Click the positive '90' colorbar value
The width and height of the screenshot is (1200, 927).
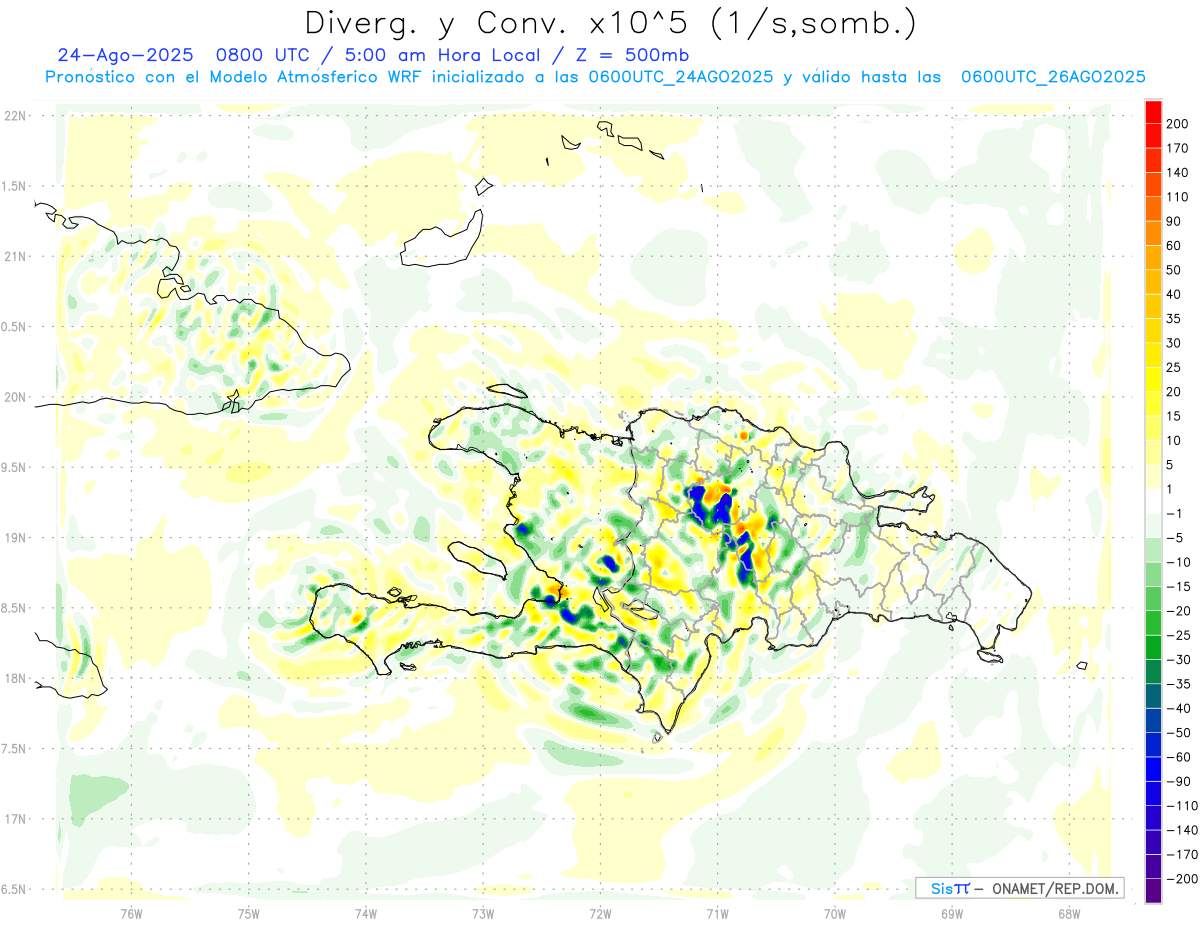point(1174,222)
